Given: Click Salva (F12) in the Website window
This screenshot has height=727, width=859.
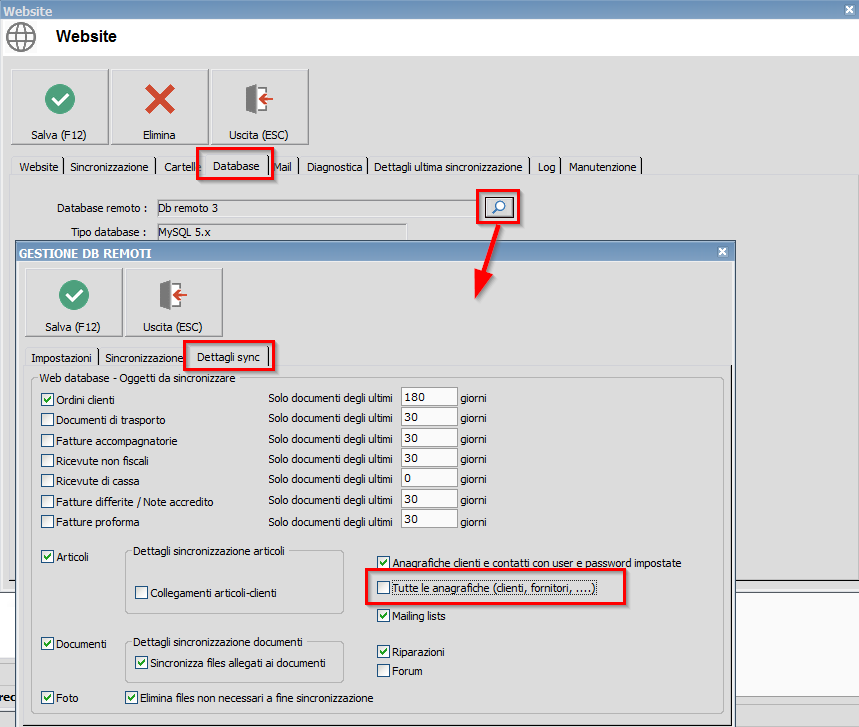Looking at the screenshot, I should 60,107.
